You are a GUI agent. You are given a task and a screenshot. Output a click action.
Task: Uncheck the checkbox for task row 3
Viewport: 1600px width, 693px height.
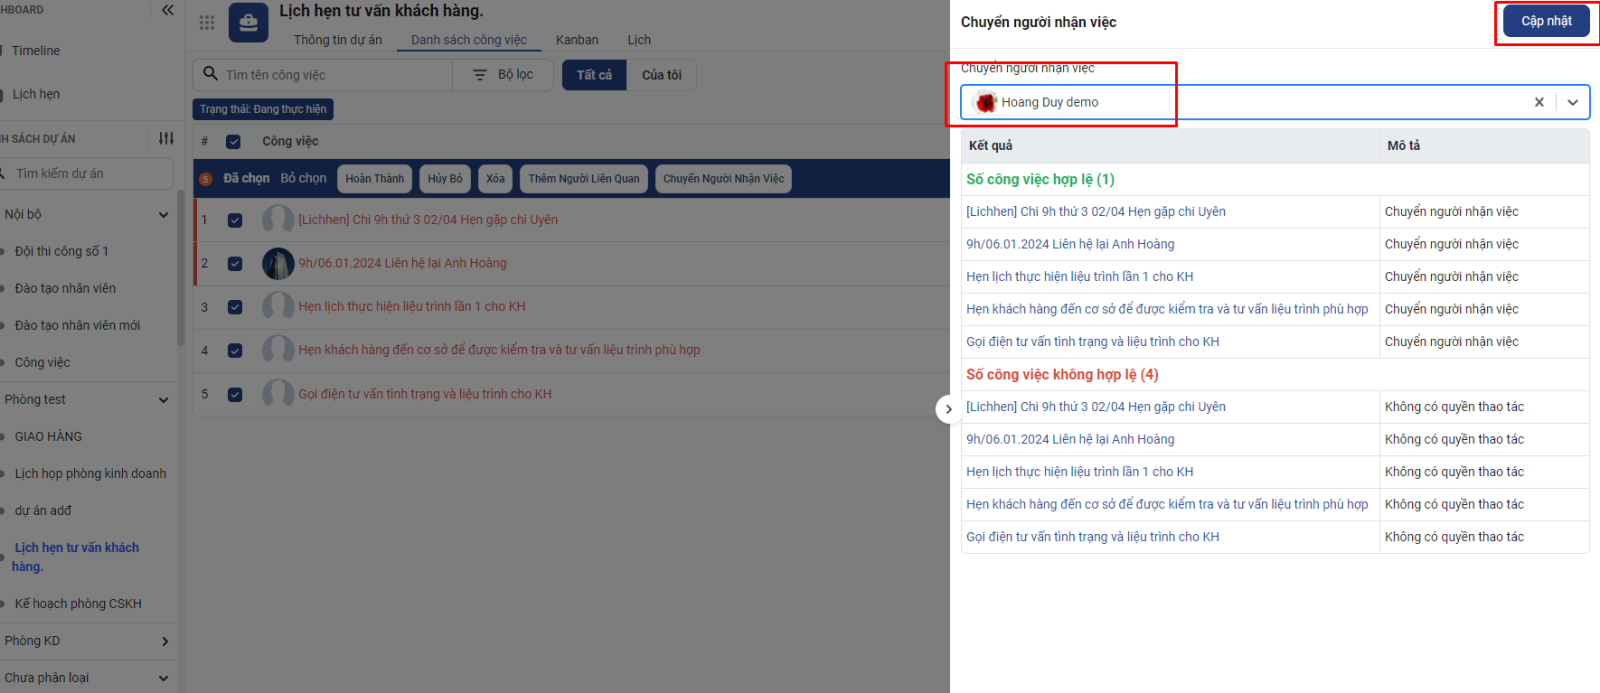click(x=235, y=307)
